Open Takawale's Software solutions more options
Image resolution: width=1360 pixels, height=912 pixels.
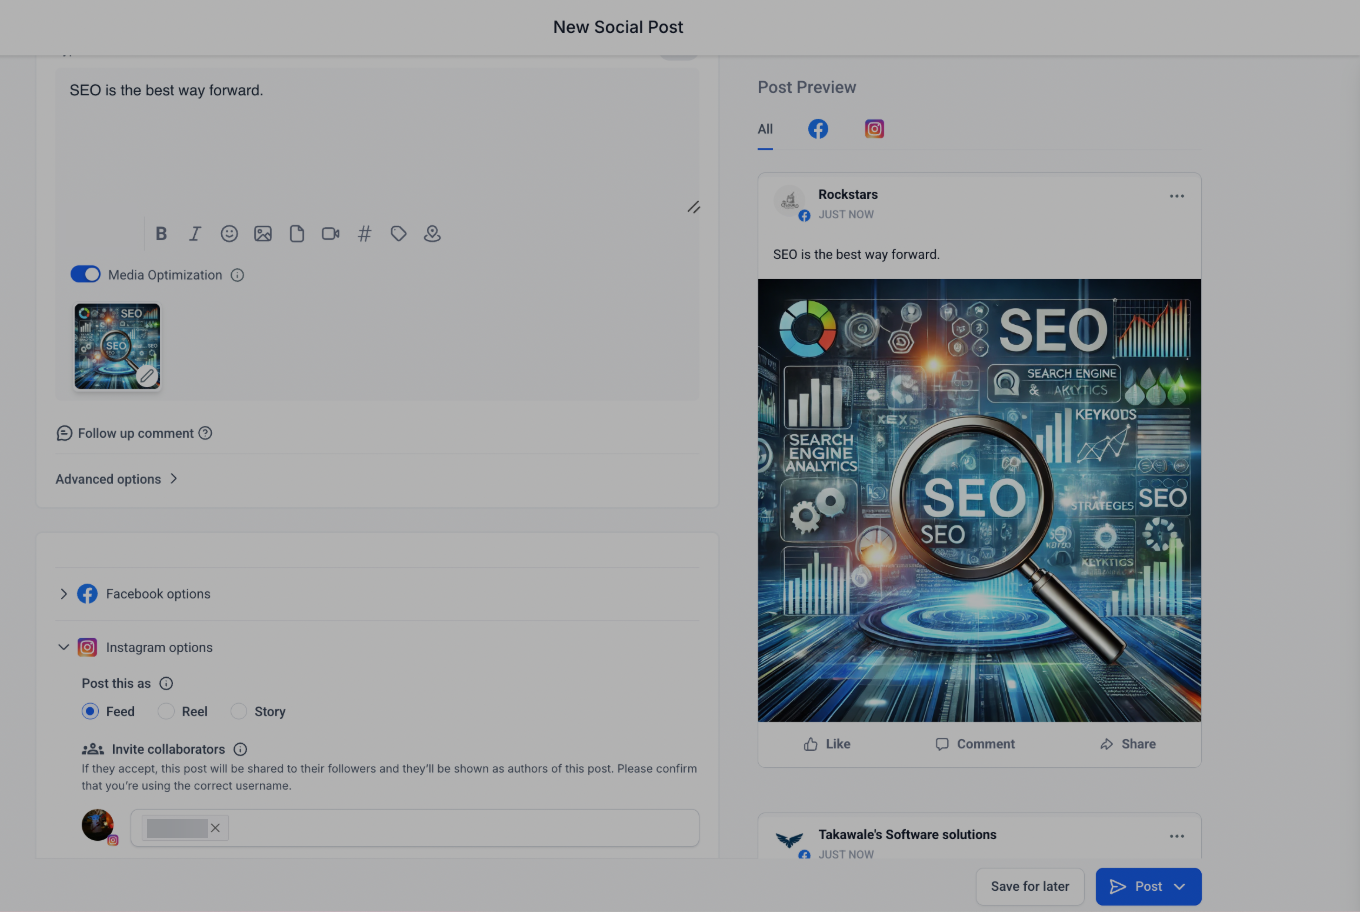coord(1177,836)
